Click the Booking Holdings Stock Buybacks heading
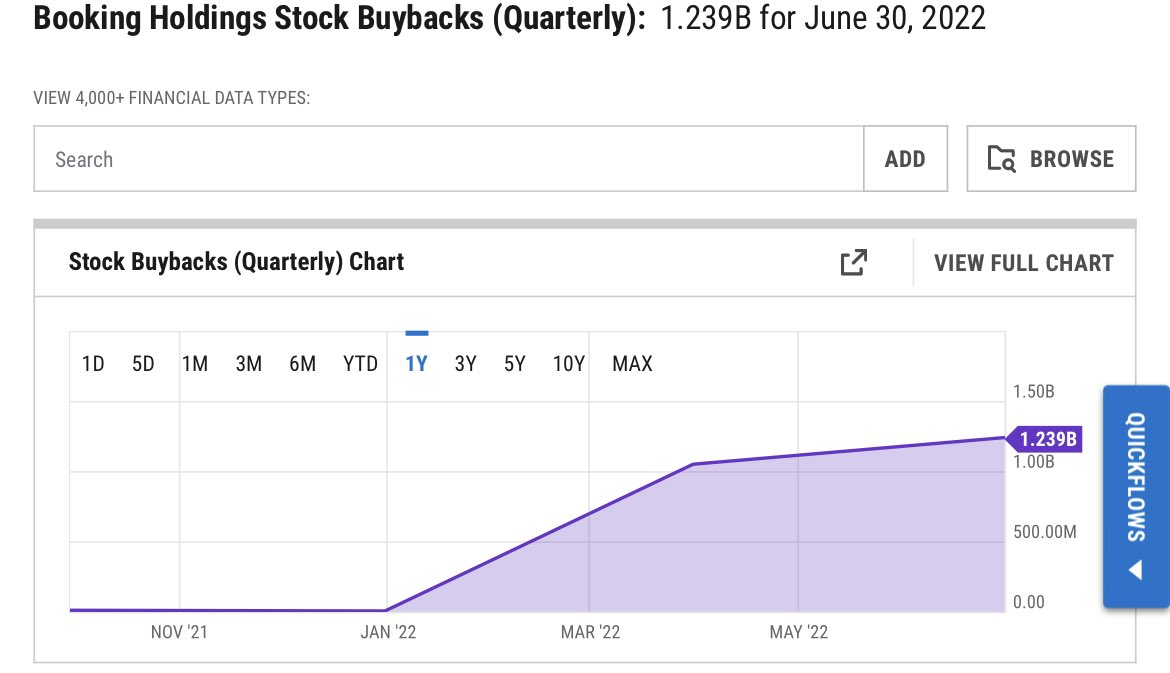The image size is (1170, 673). [340, 18]
